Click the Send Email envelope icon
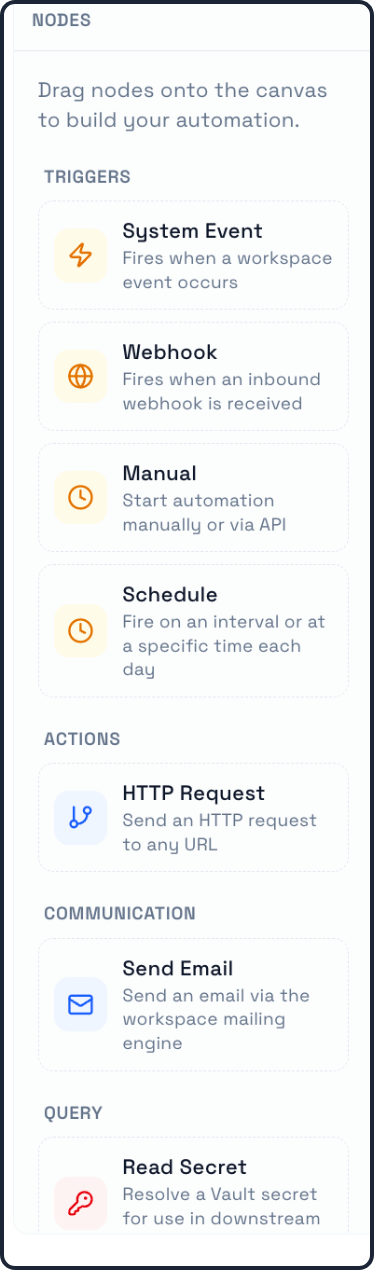 click(81, 1004)
